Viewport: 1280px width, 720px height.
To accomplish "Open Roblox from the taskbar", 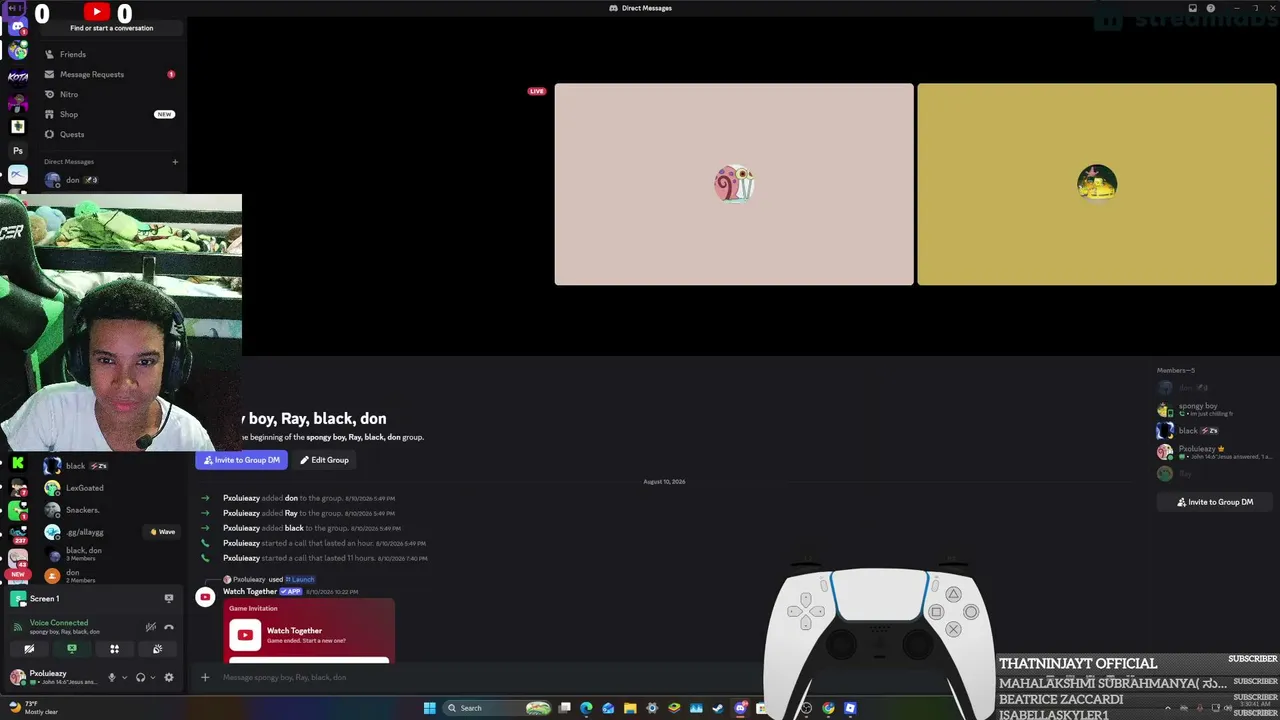I will click(850, 708).
